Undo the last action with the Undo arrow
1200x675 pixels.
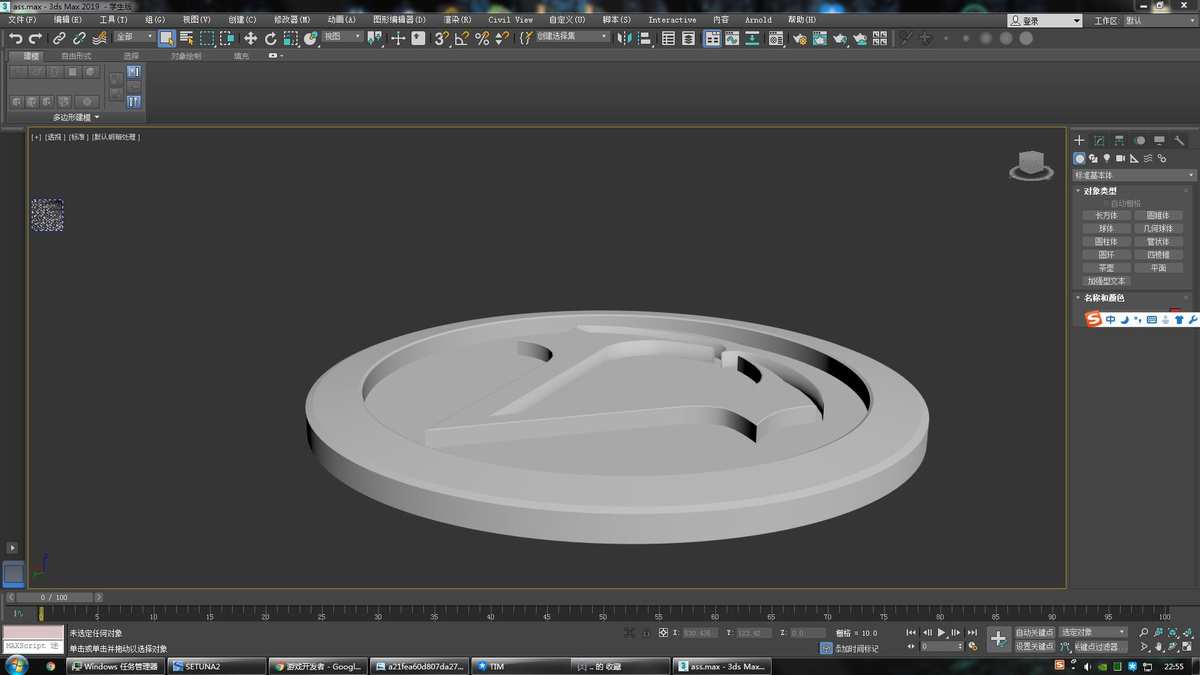point(16,38)
